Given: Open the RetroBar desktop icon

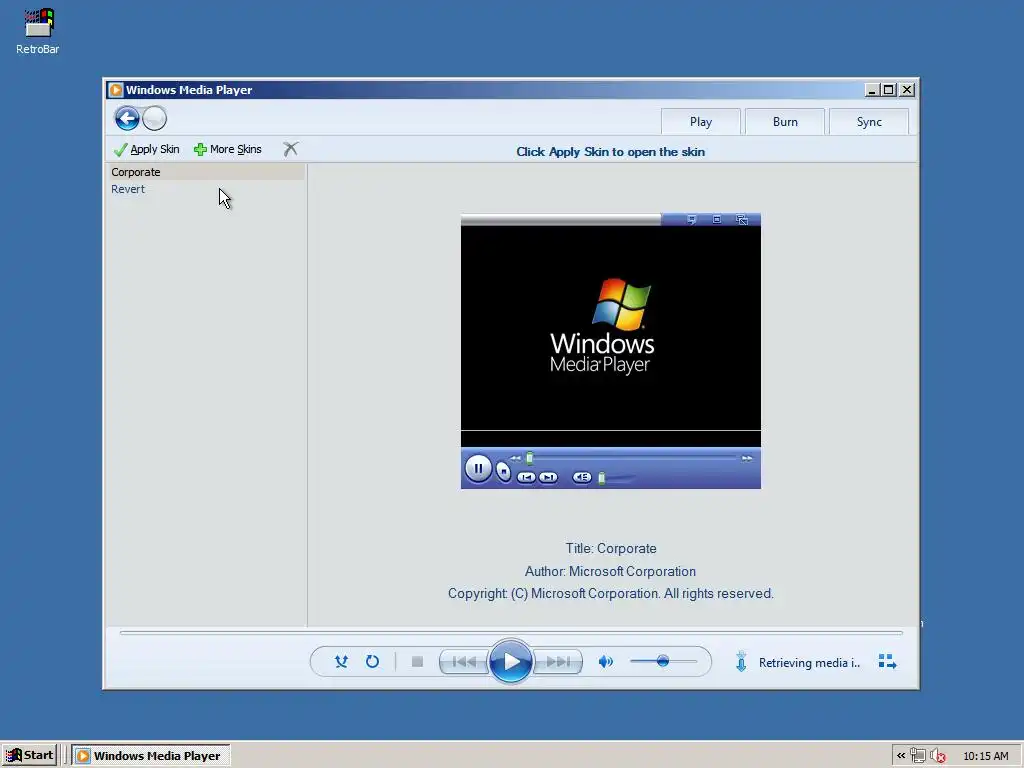Looking at the screenshot, I should 38,31.
